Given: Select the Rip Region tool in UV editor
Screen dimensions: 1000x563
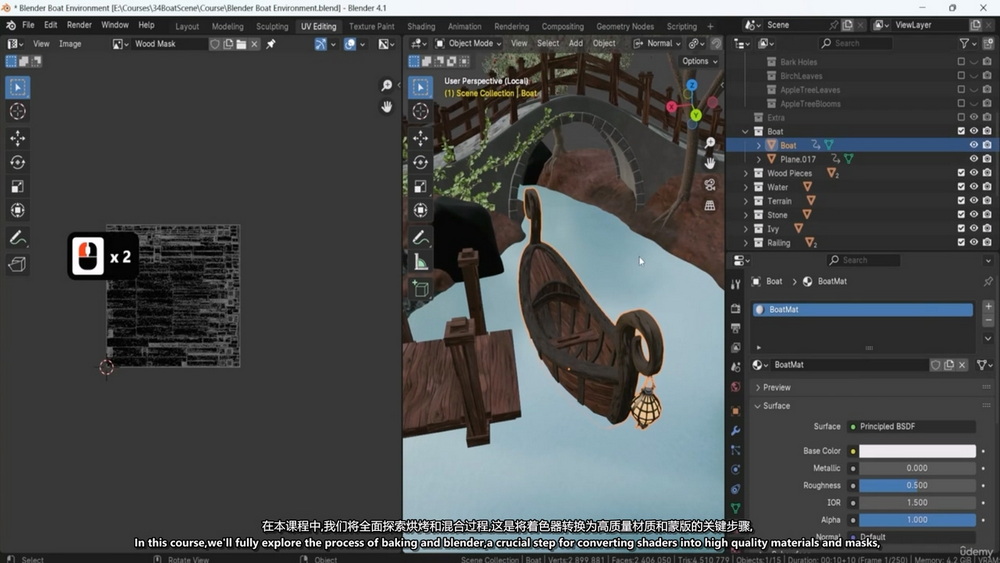Looking at the screenshot, I should click(x=17, y=263).
